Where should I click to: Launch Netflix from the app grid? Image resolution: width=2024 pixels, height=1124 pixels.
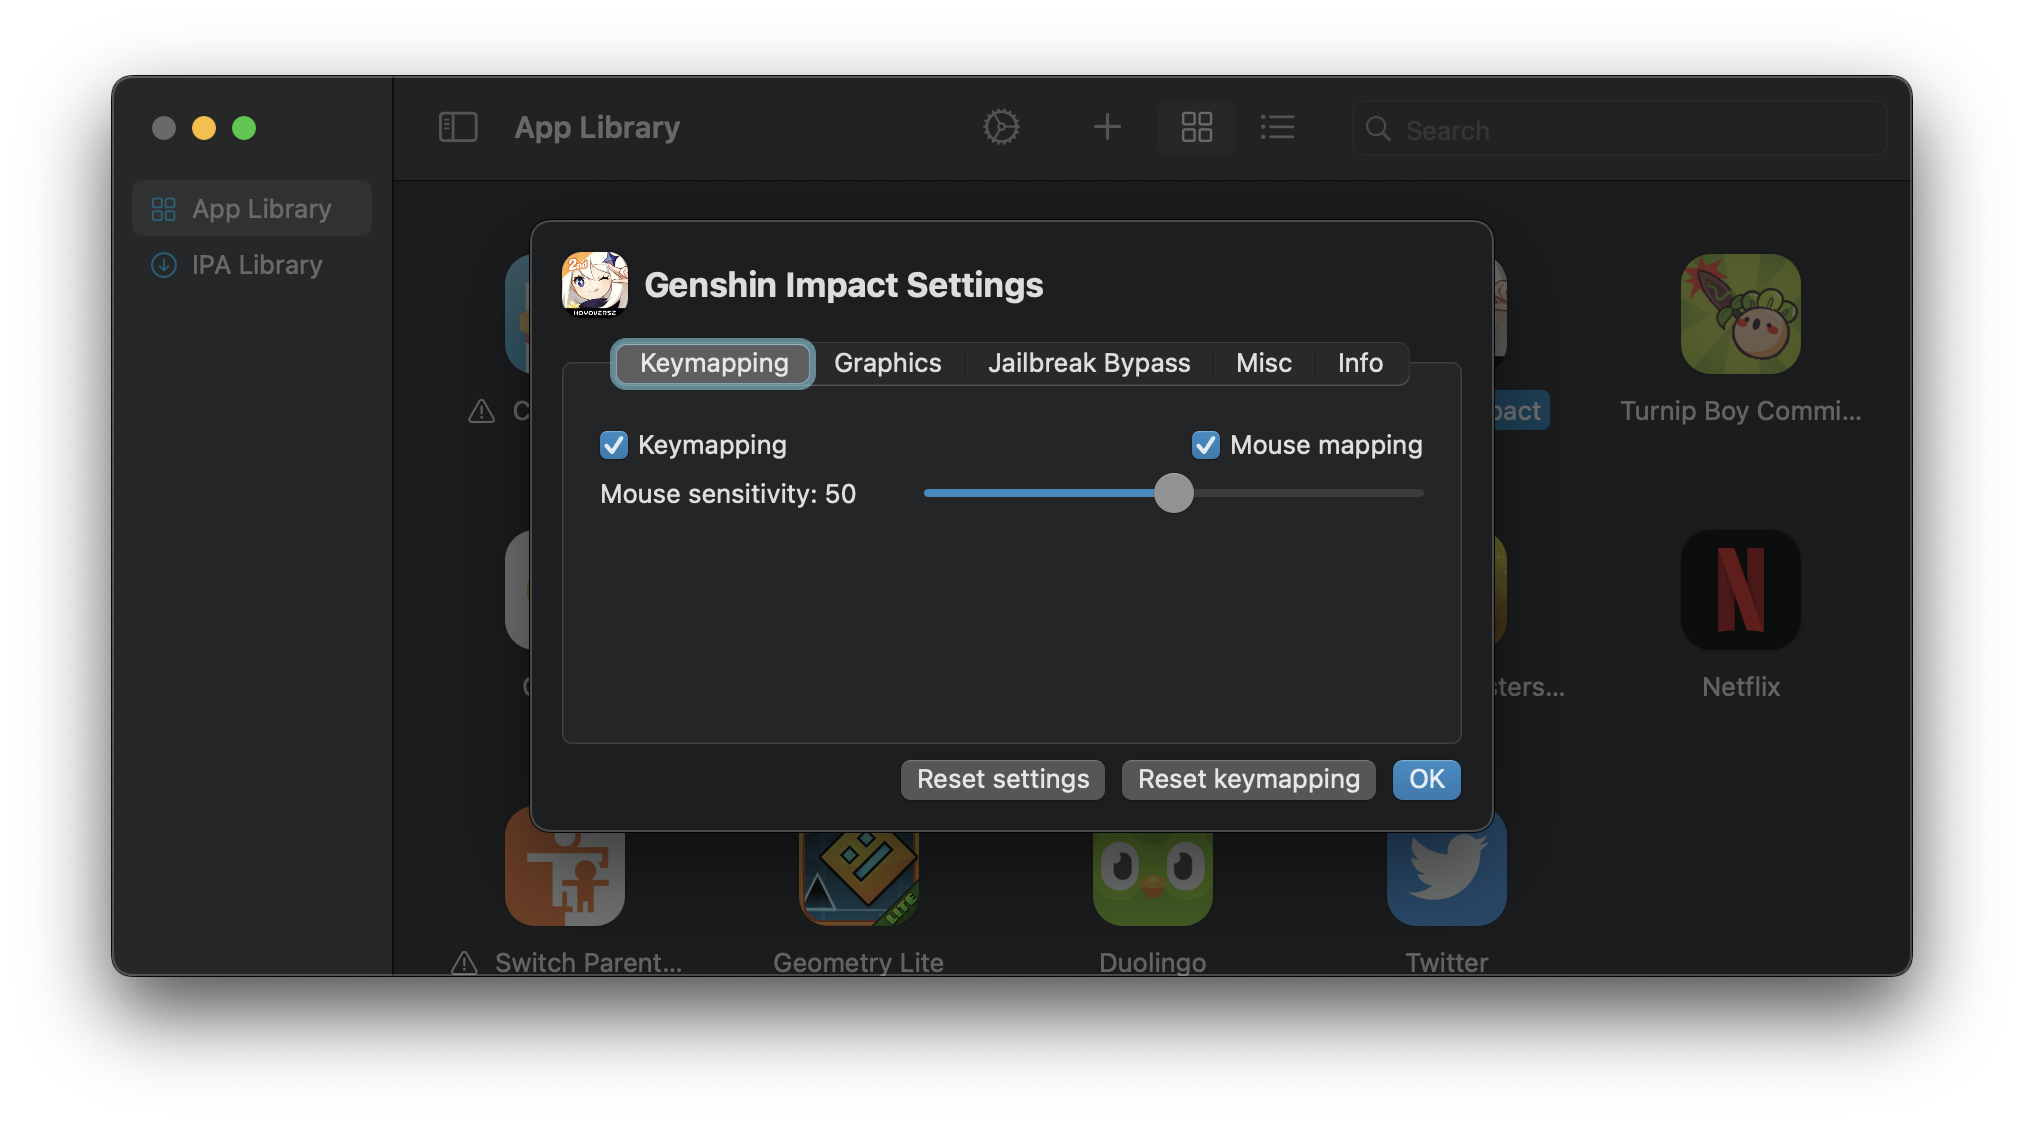[1739, 590]
